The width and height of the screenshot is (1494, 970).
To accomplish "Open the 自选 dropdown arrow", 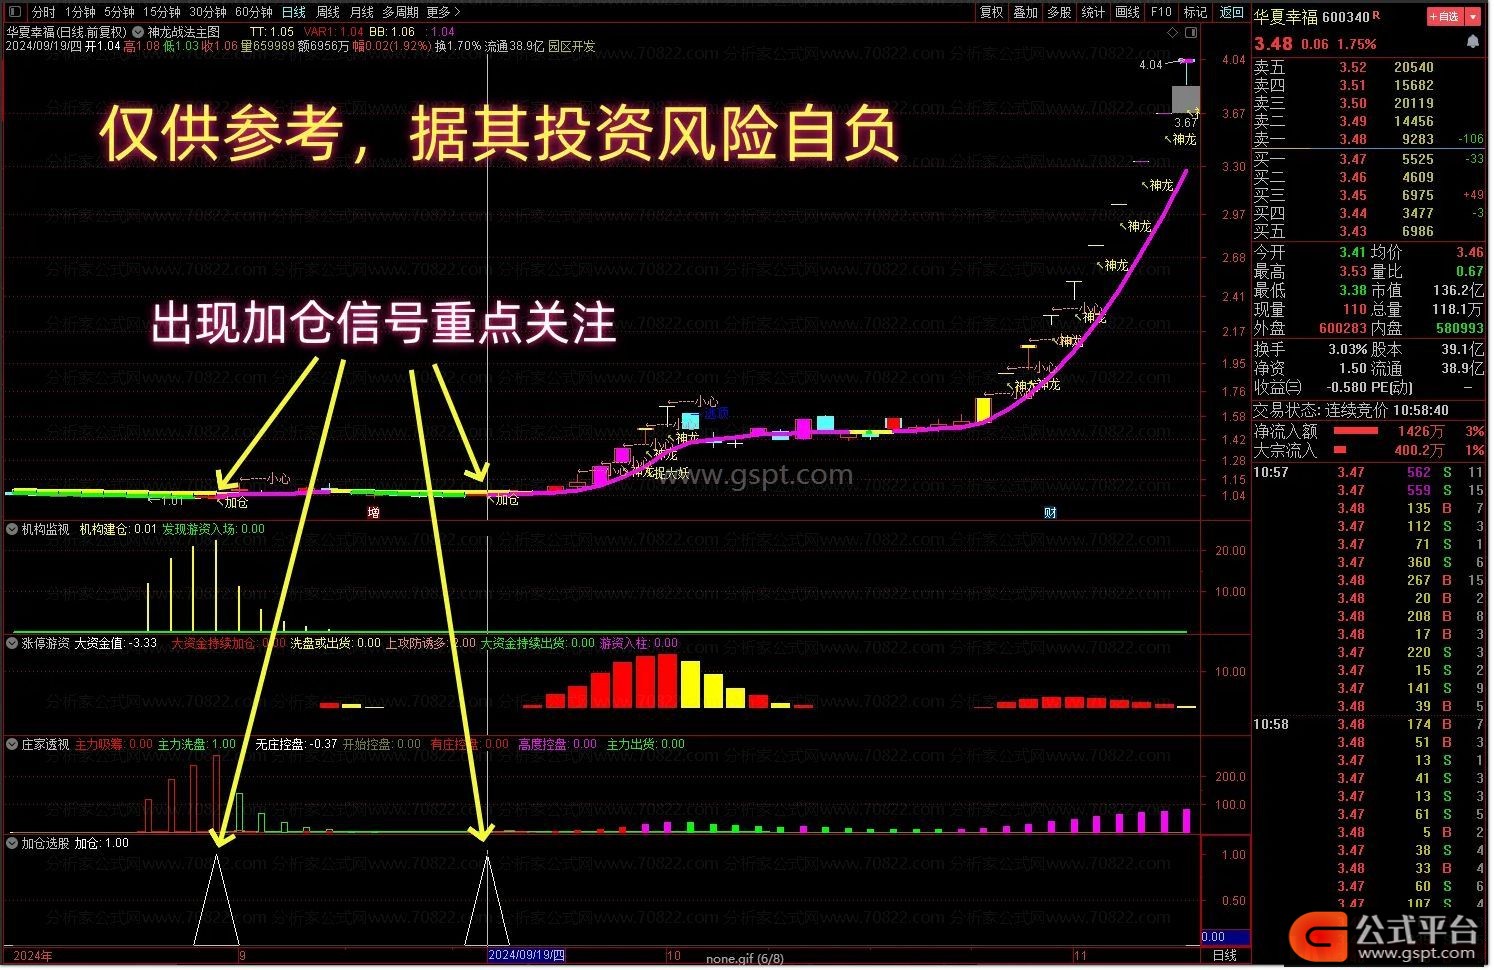I will [x=1474, y=16].
